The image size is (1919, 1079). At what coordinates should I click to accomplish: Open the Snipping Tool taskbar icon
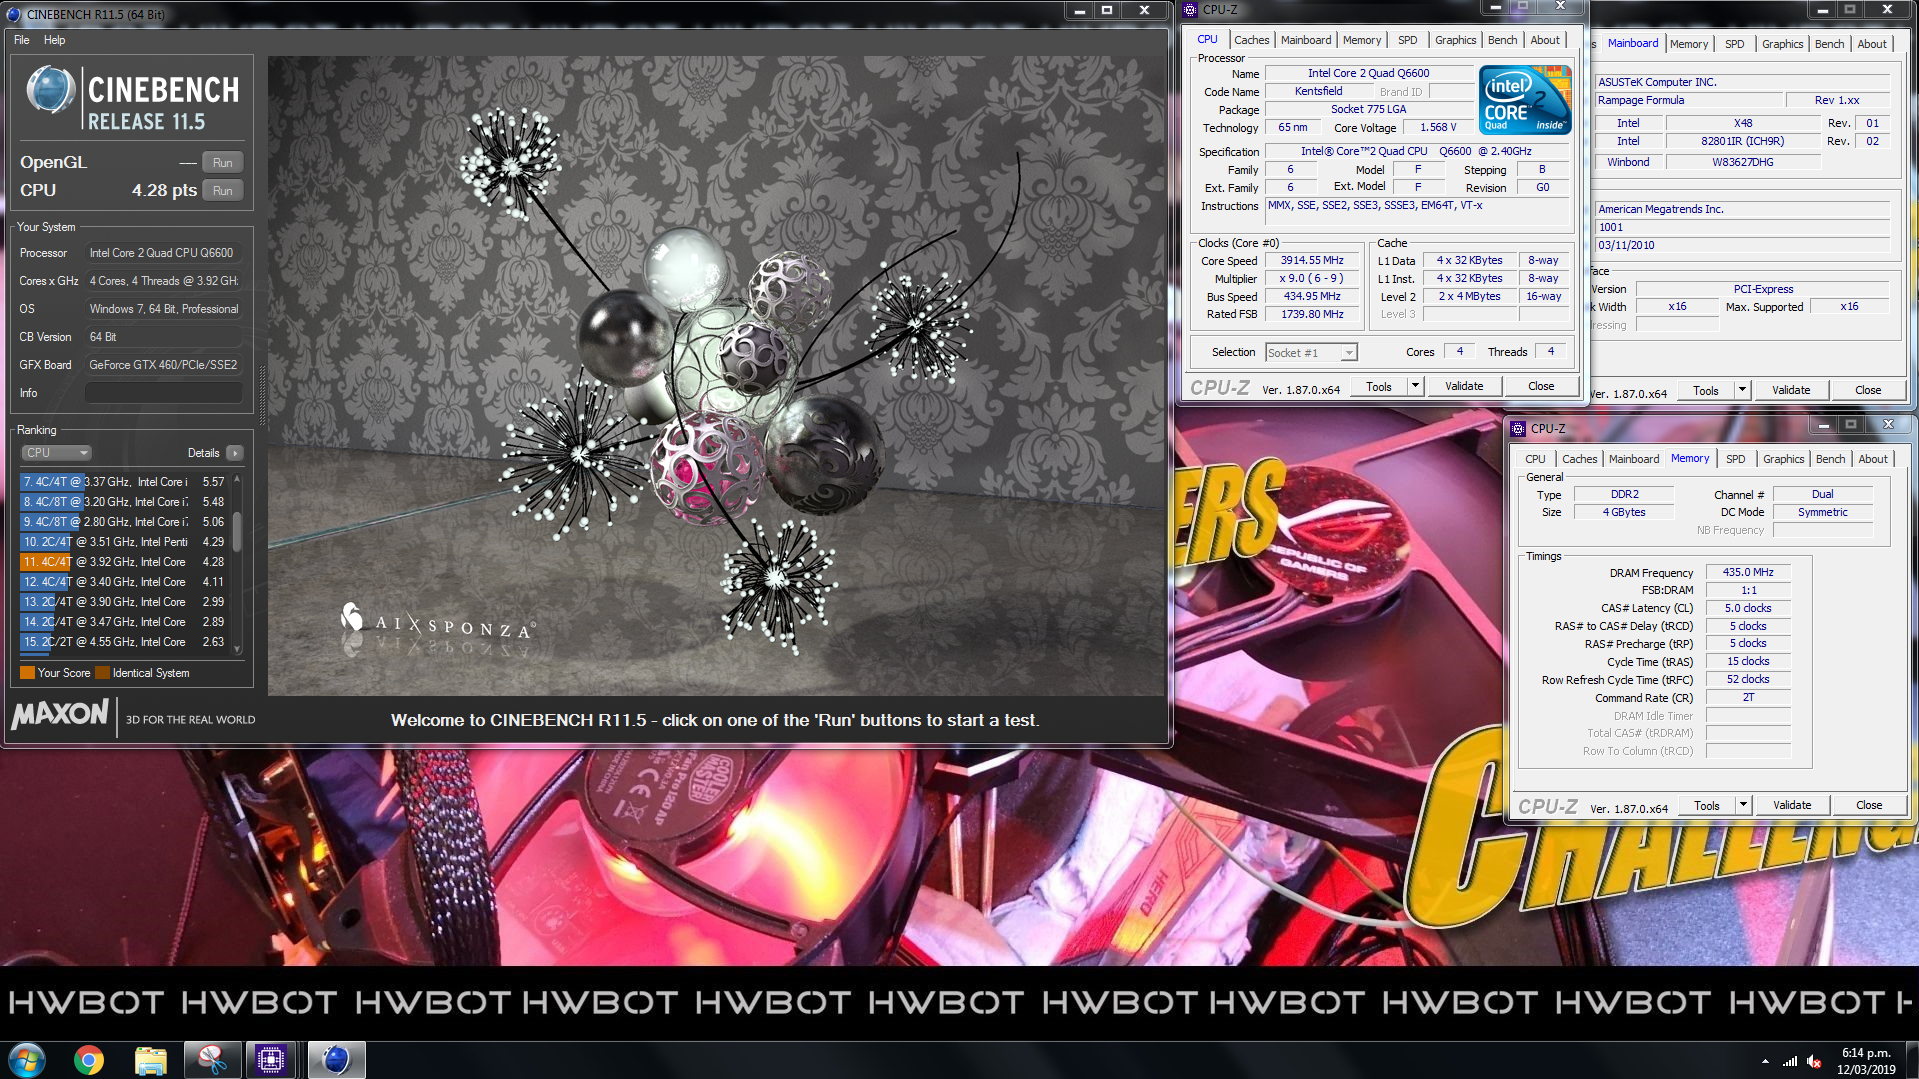[x=212, y=1059]
